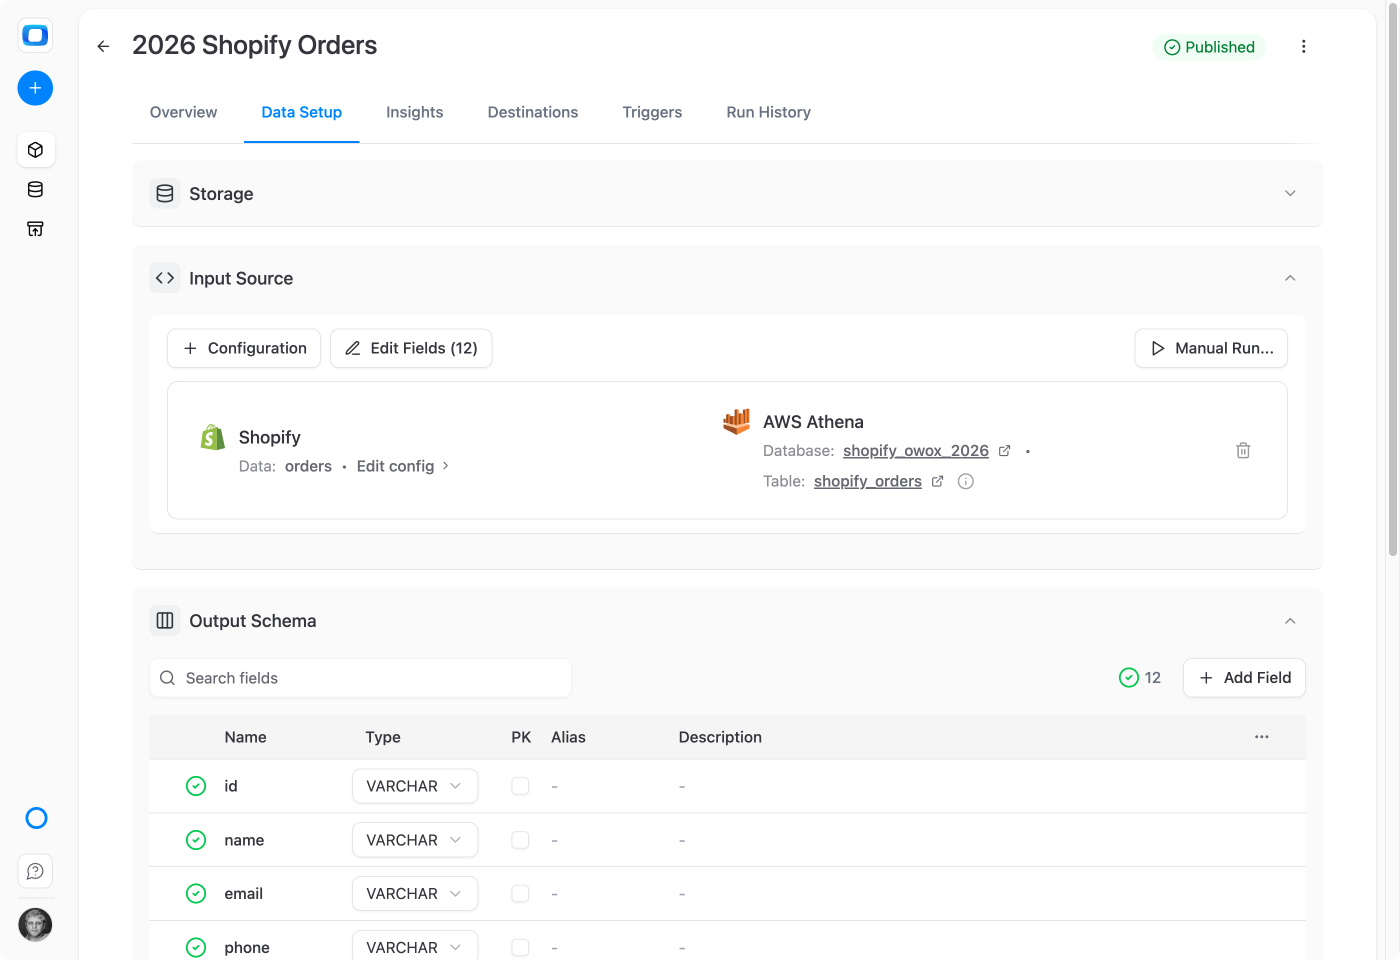This screenshot has width=1400, height=960.
Task: Toggle primary key checkbox for name
Action: tap(520, 840)
